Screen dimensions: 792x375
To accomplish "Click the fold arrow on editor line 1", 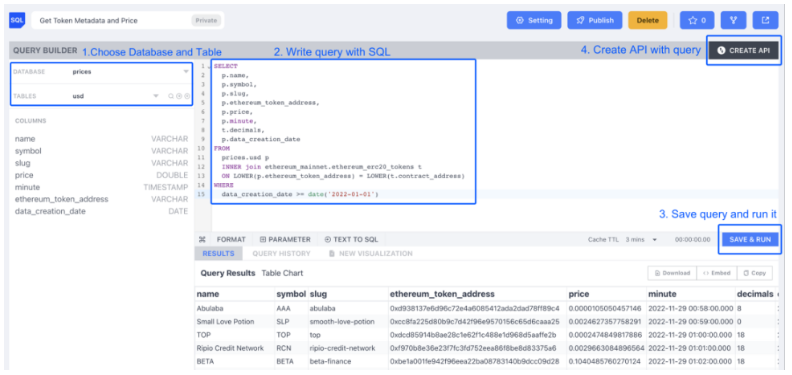I will [x=208, y=67].
